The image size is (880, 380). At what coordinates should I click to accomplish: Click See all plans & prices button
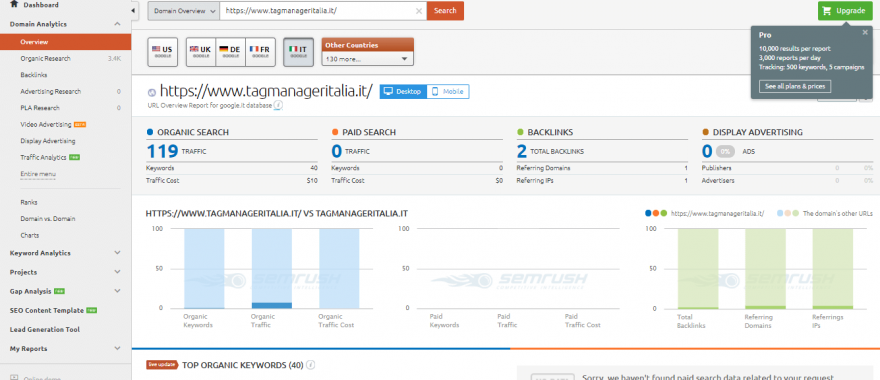point(795,86)
